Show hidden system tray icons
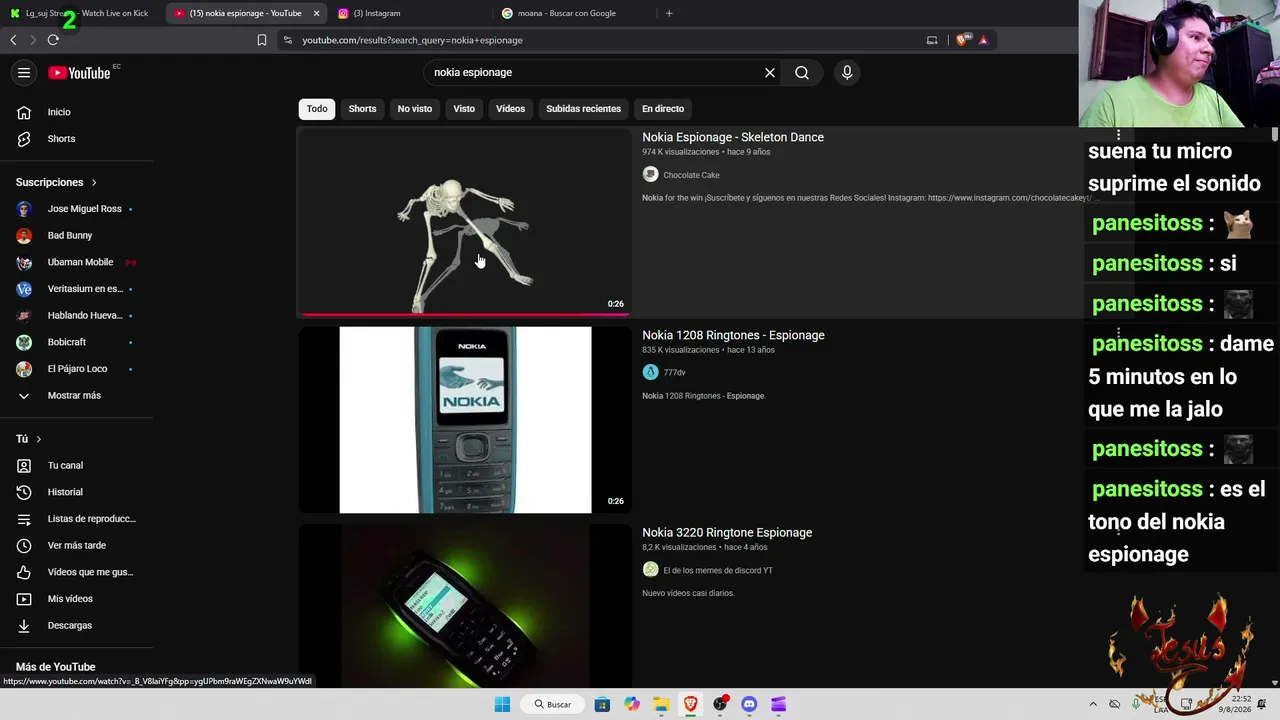Screen dimensions: 1280x720 coord(1093,704)
